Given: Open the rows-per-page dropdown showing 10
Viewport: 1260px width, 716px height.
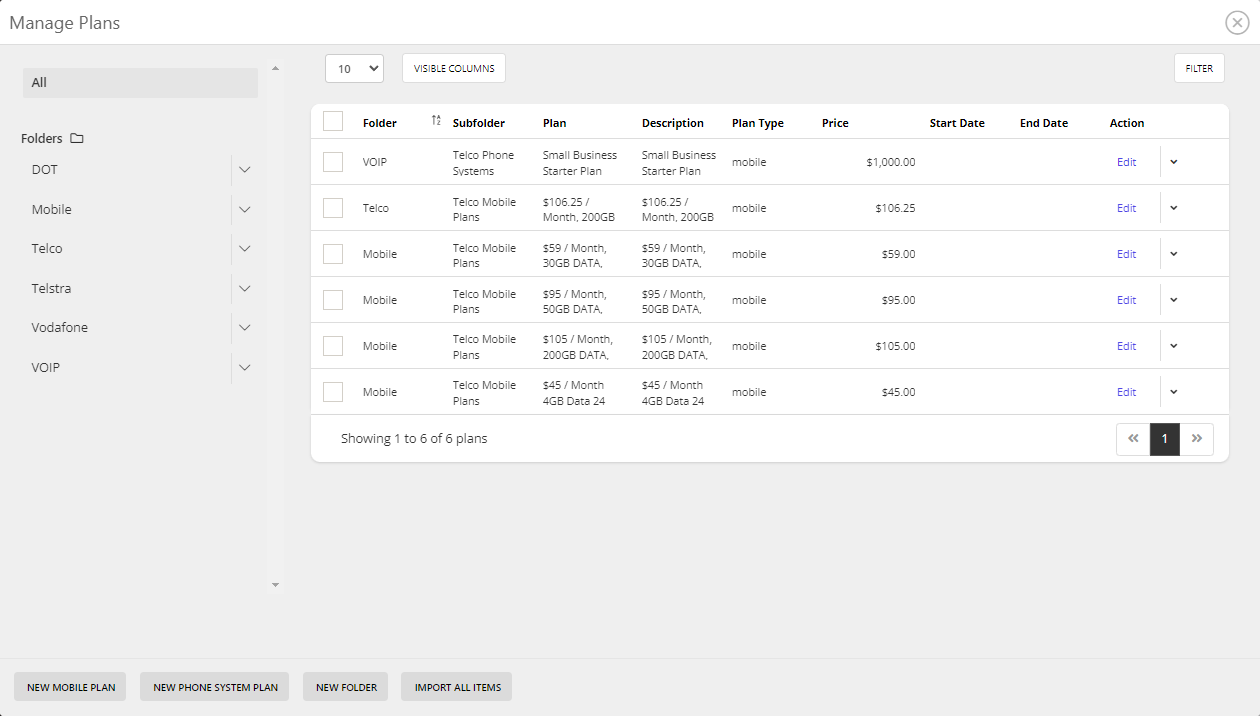Looking at the screenshot, I should pos(354,69).
